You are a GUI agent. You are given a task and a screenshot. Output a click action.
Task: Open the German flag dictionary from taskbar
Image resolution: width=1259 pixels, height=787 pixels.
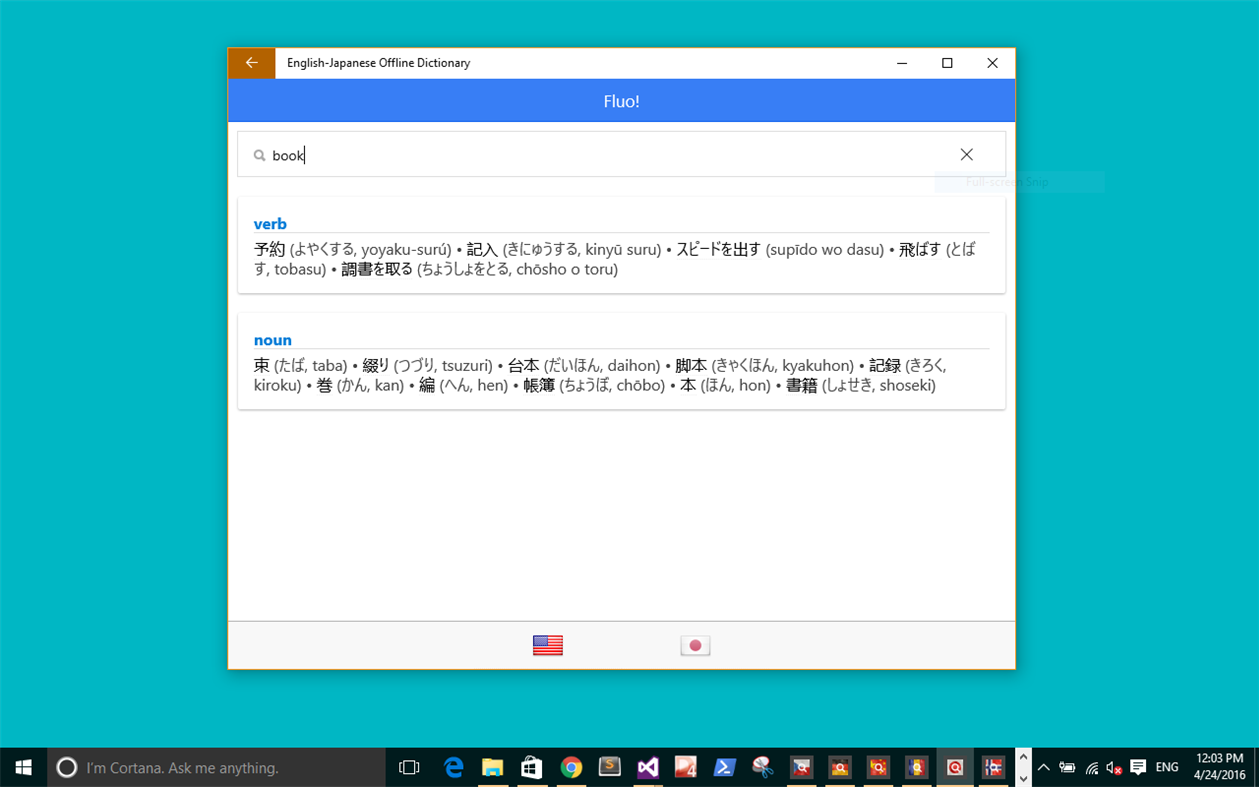coord(839,767)
